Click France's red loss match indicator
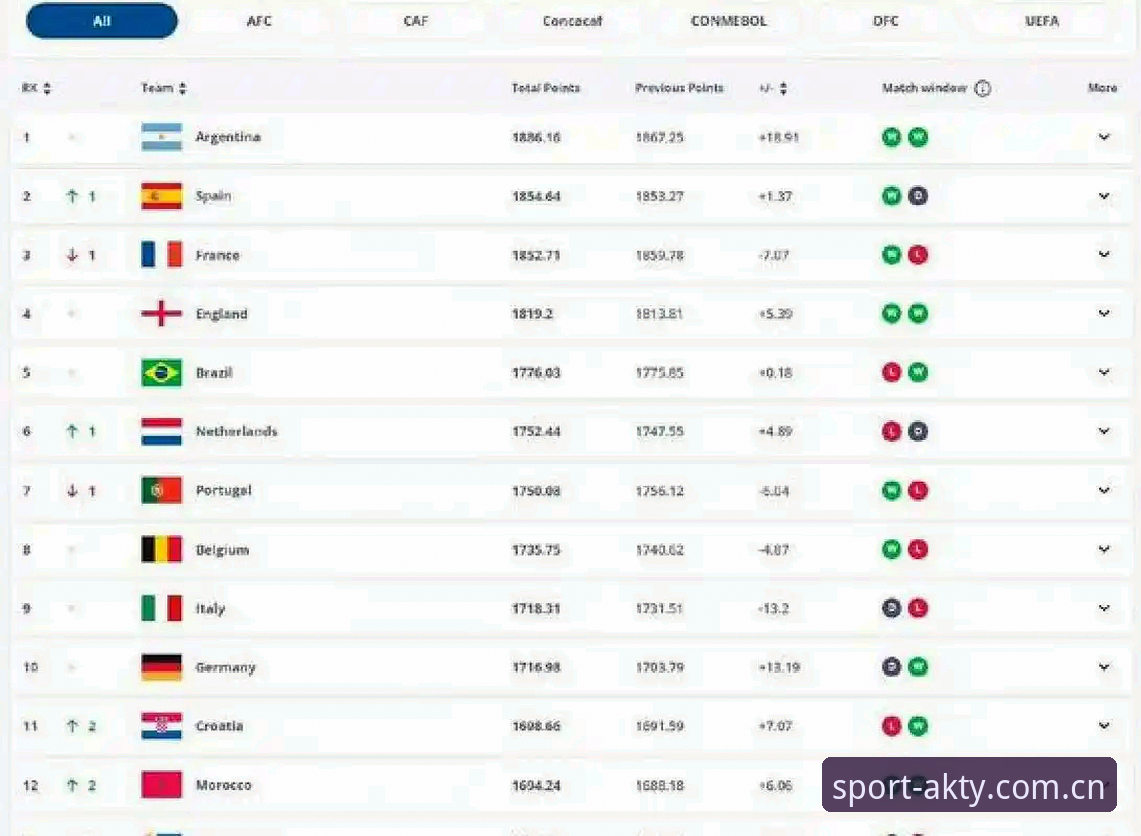 pyautogui.click(x=918, y=255)
